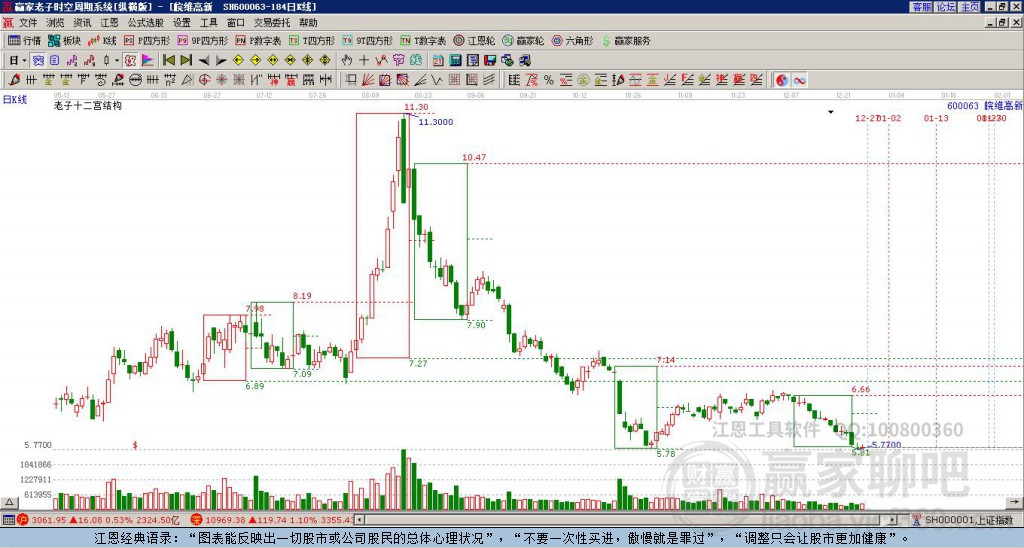This screenshot has height=548, width=1024.
Task: Open the 9P四方形 tool
Action: [203, 40]
